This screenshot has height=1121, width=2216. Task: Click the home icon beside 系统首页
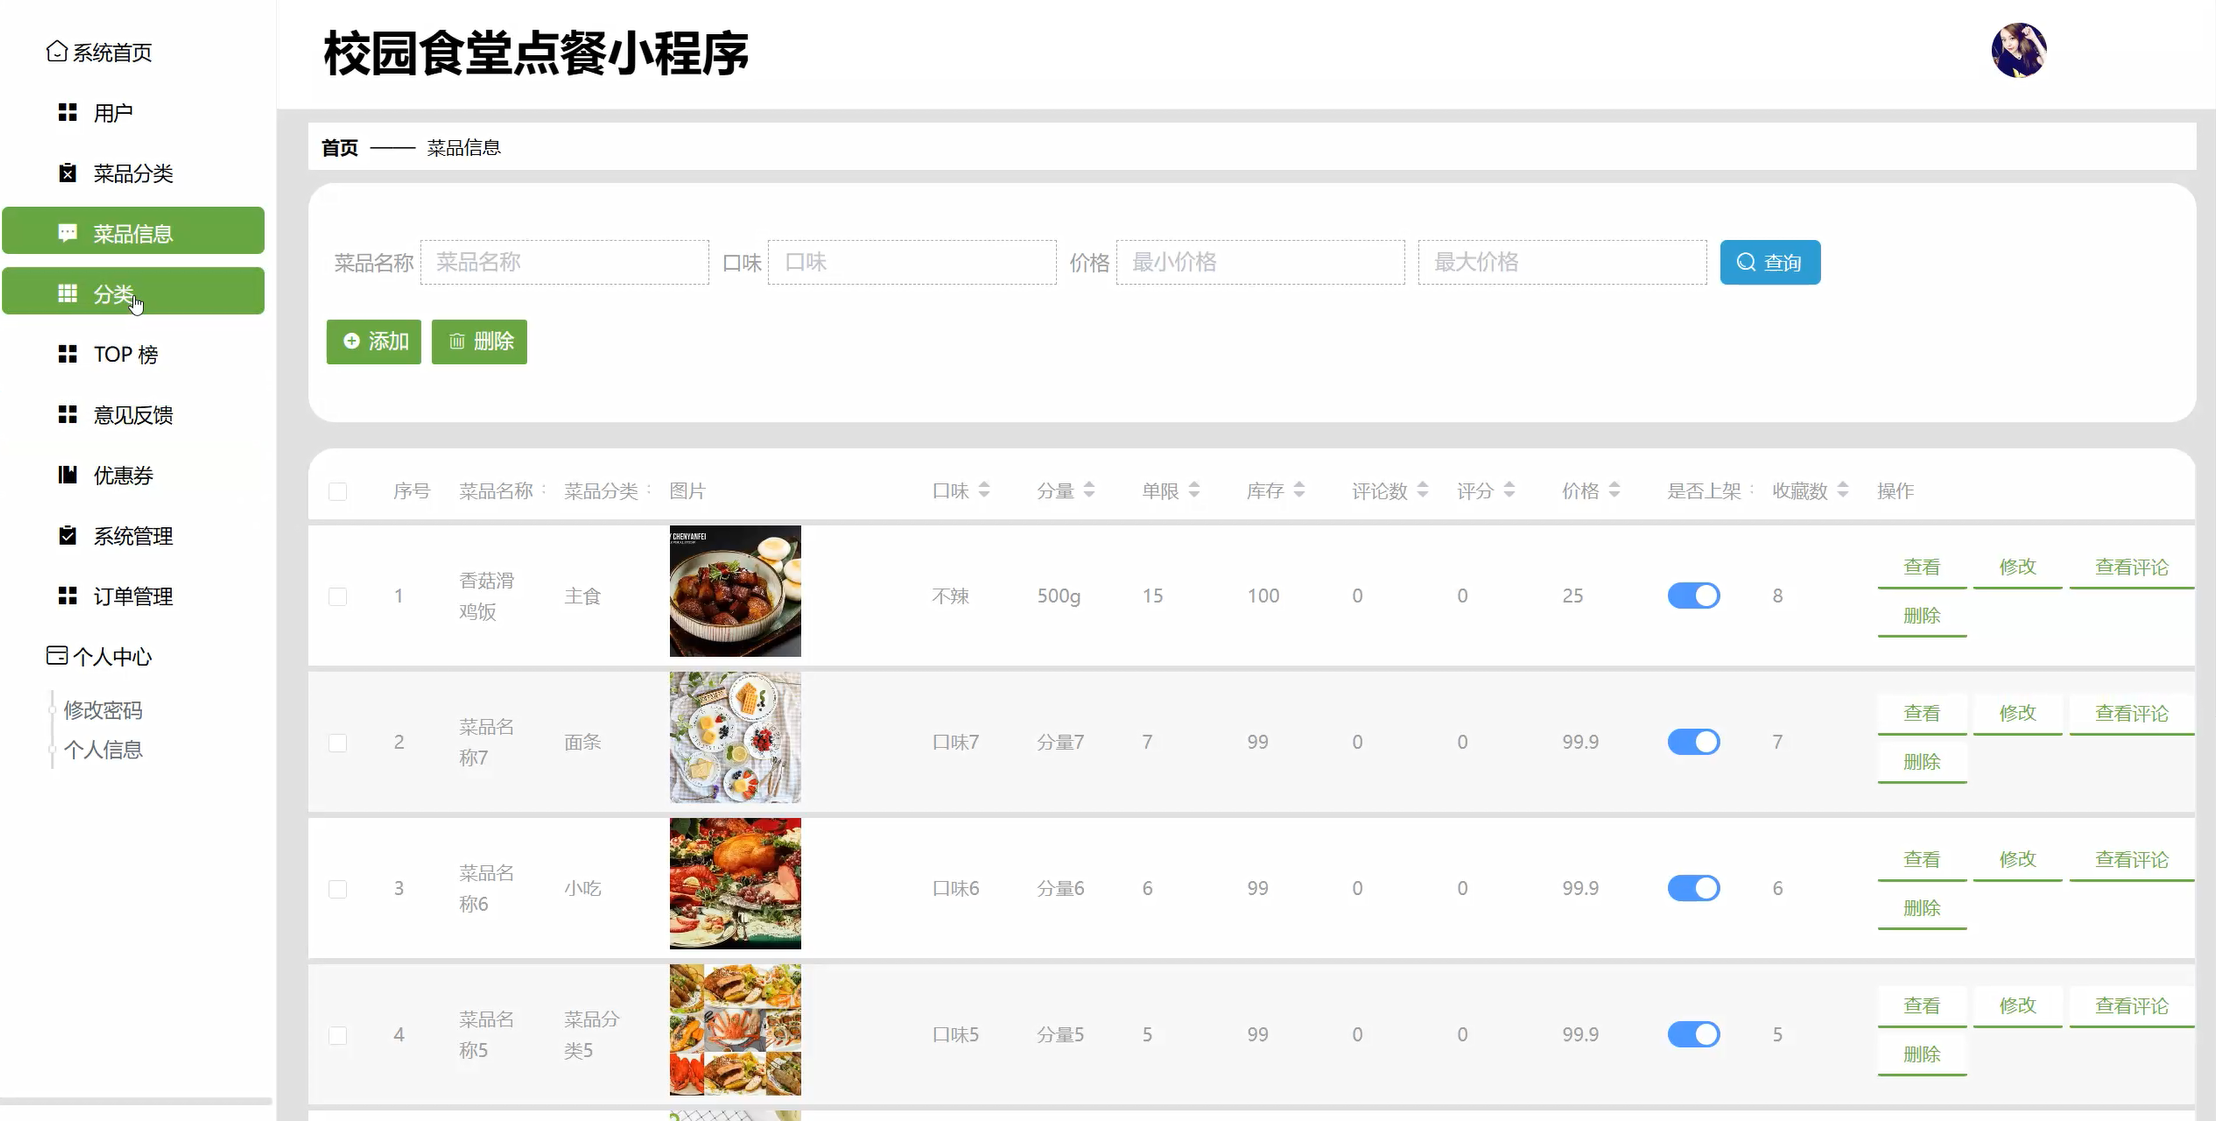pos(57,51)
